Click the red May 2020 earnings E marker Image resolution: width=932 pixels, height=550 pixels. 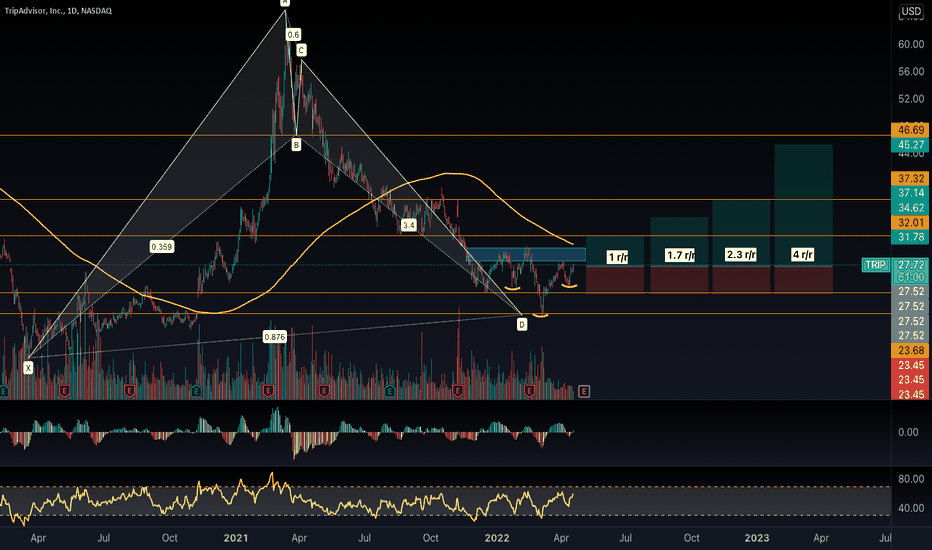pyautogui.click(x=65, y=391)
